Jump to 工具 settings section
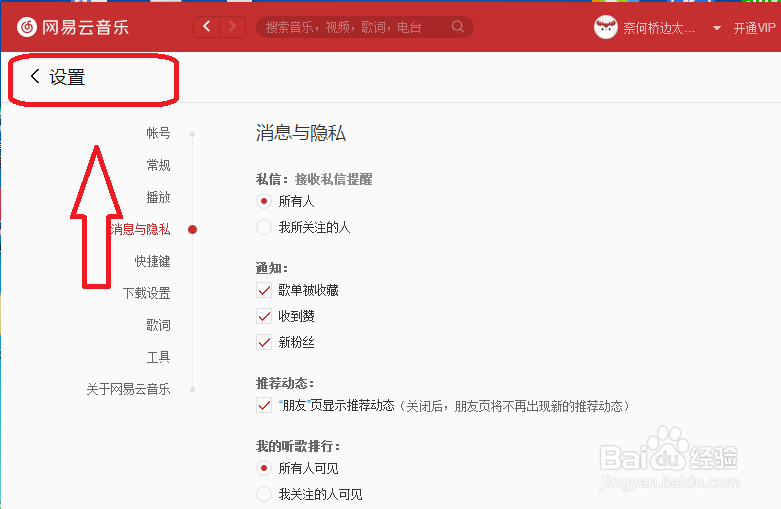Image resolution: width=781 pixels, height=509 pixels. tap(158, 357)
